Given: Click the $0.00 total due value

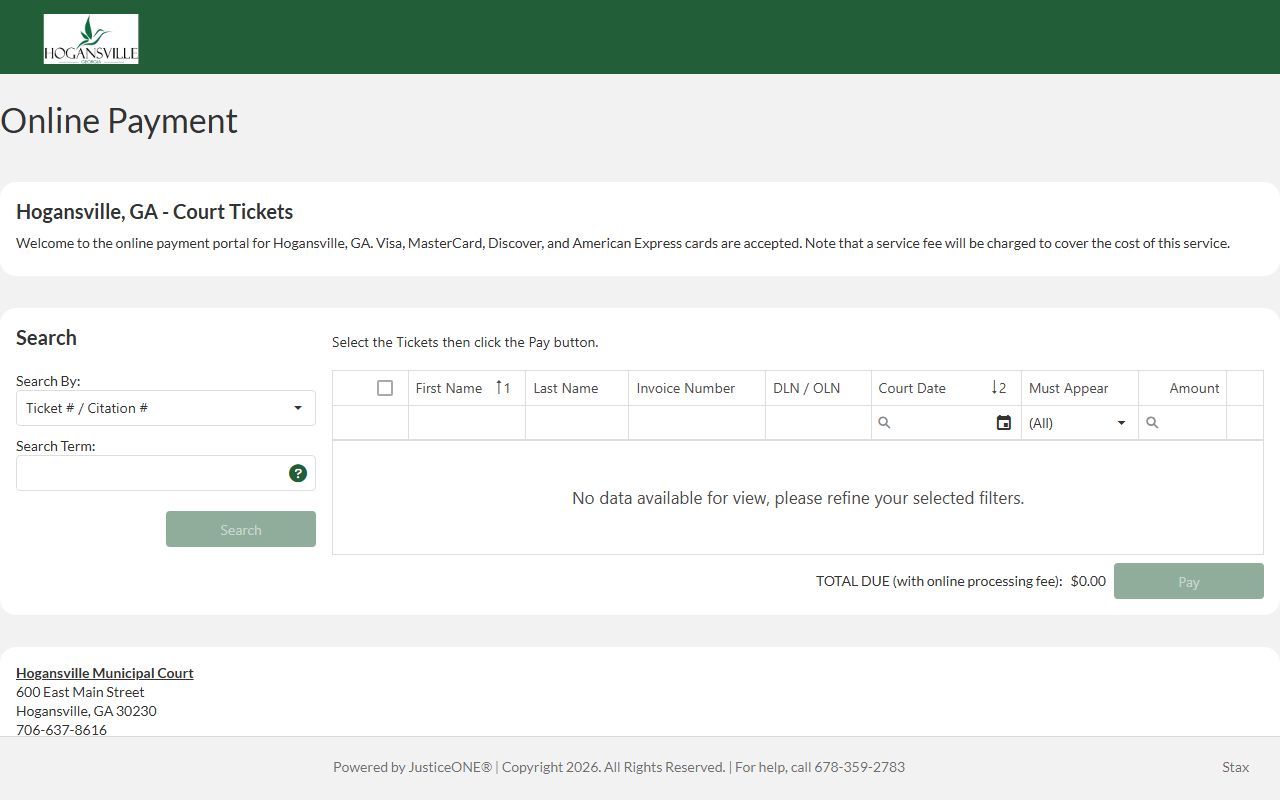Looking at the screenshot, I should [1088, 581].
